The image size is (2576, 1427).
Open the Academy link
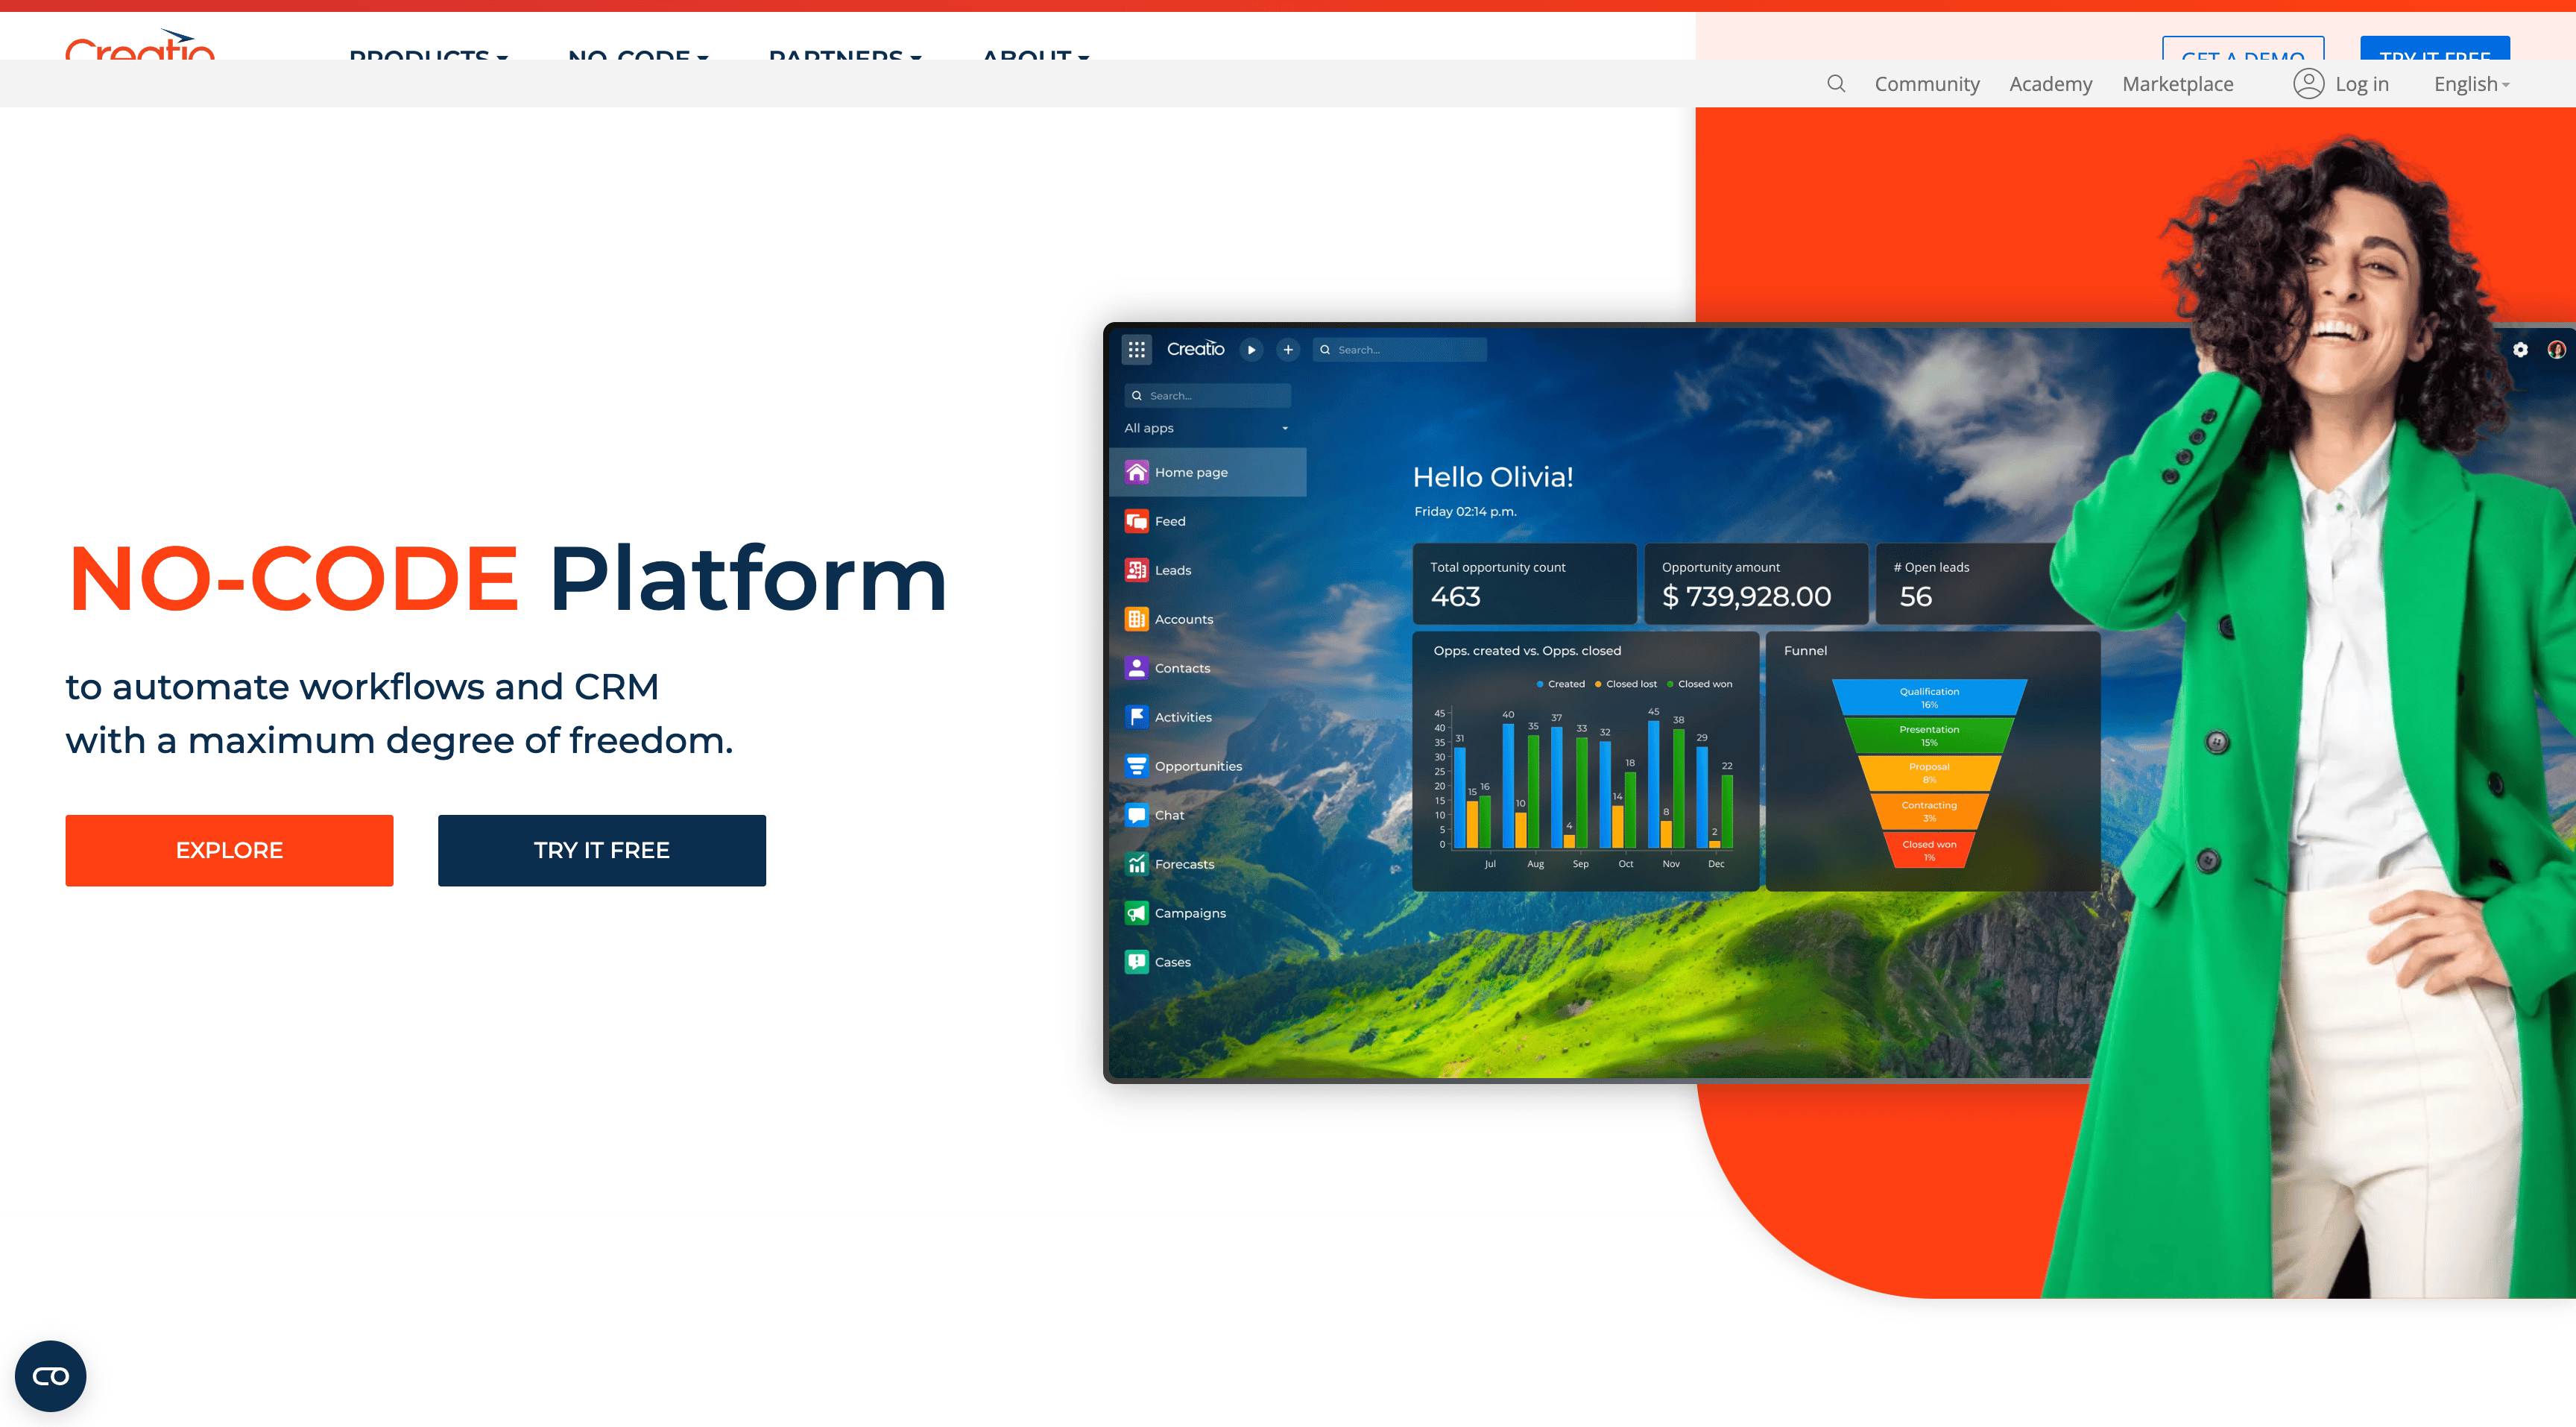(x=2051, y=84)
